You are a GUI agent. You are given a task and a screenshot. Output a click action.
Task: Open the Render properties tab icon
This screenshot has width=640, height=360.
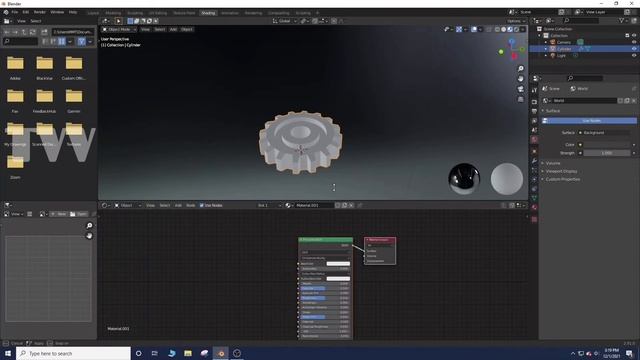(x=534, y=102)
